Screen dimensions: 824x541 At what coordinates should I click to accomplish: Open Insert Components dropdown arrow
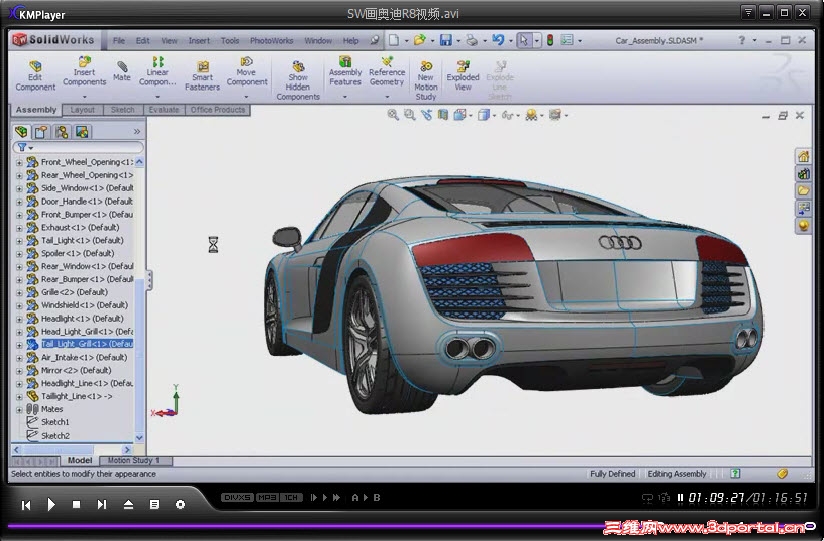click(84, 97)
